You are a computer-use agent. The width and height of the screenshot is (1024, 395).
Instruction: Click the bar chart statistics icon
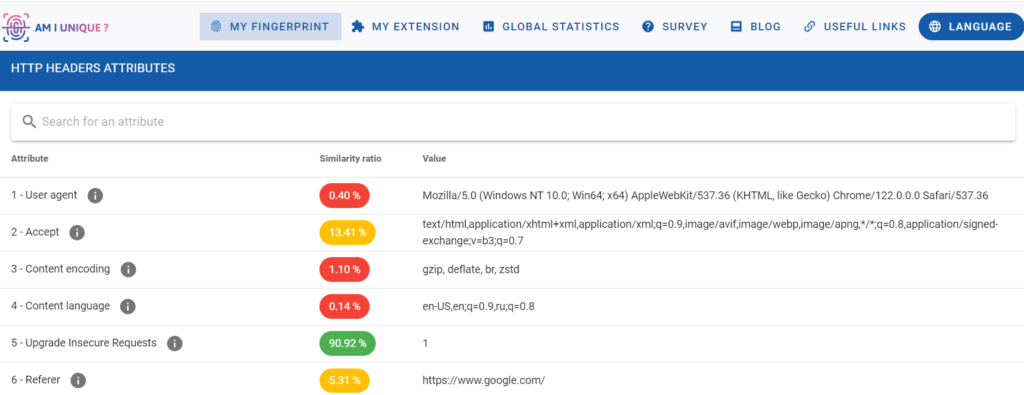[x=488, y=27]
